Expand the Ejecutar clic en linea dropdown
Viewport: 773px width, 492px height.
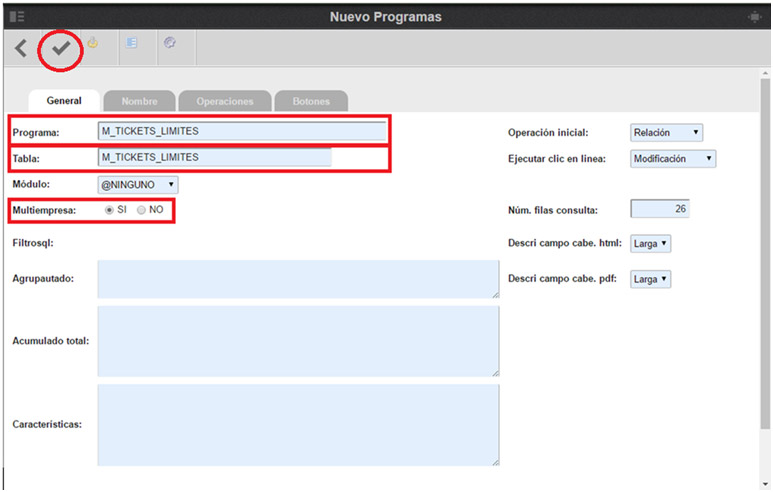tap(673, 159)
